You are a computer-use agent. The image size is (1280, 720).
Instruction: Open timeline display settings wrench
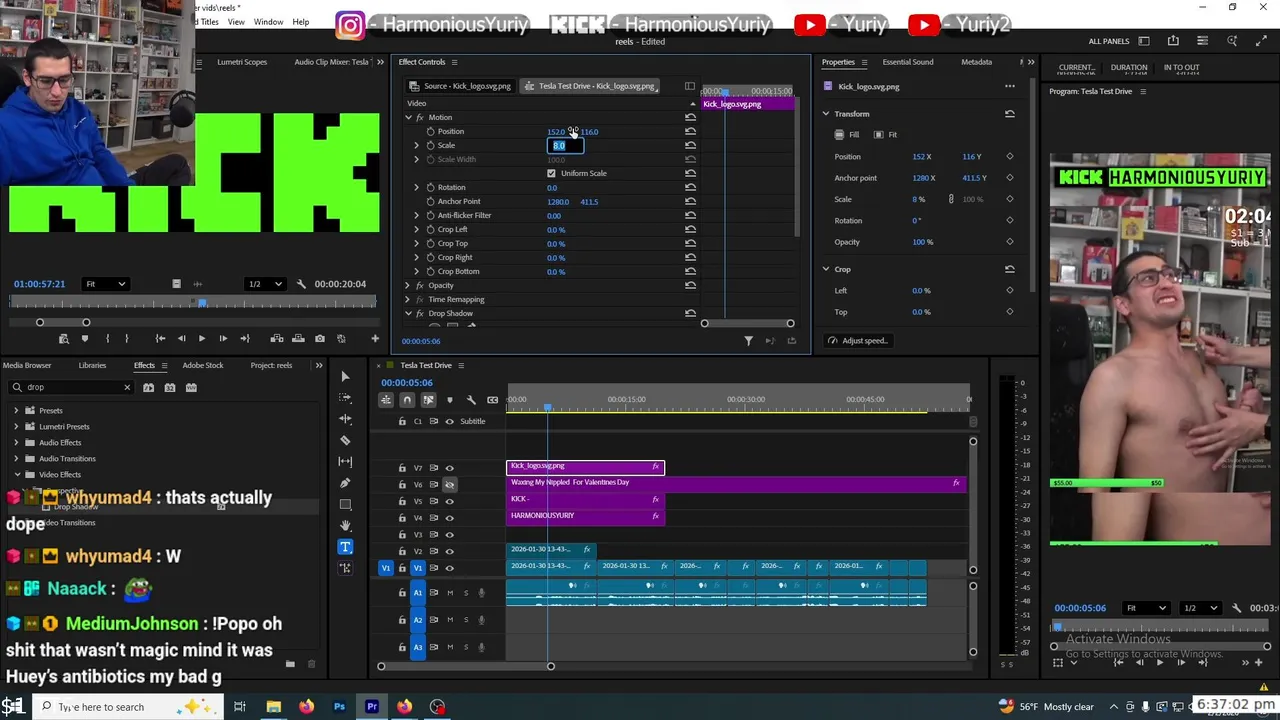[471, 400]
